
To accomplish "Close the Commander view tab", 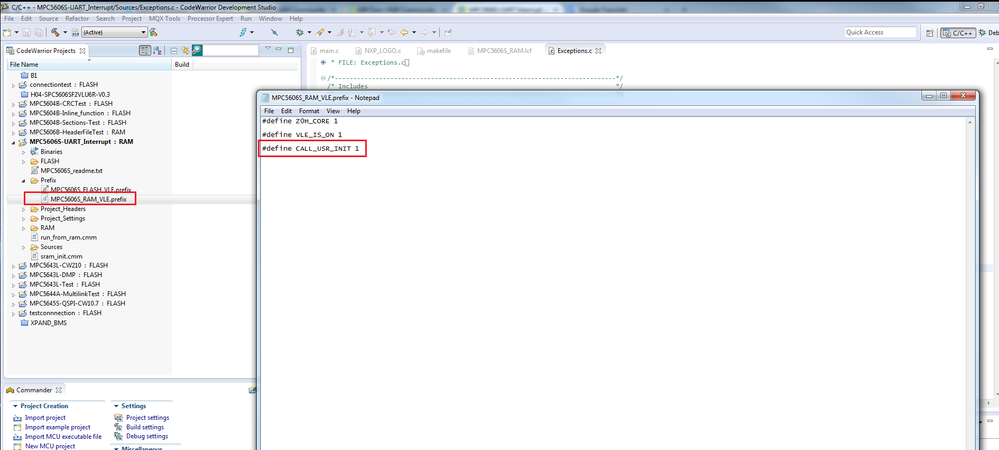I will (59, 389).
